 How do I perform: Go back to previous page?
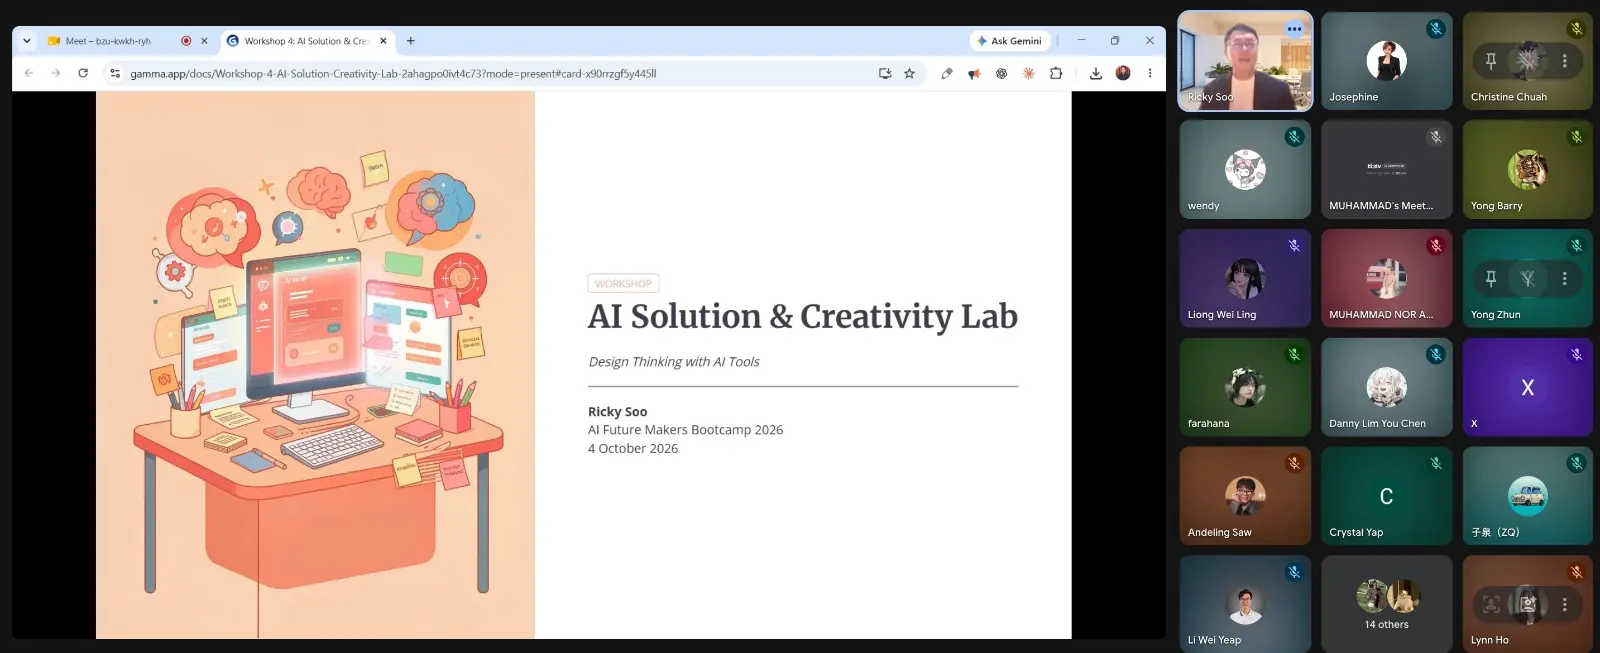[29, 73]
